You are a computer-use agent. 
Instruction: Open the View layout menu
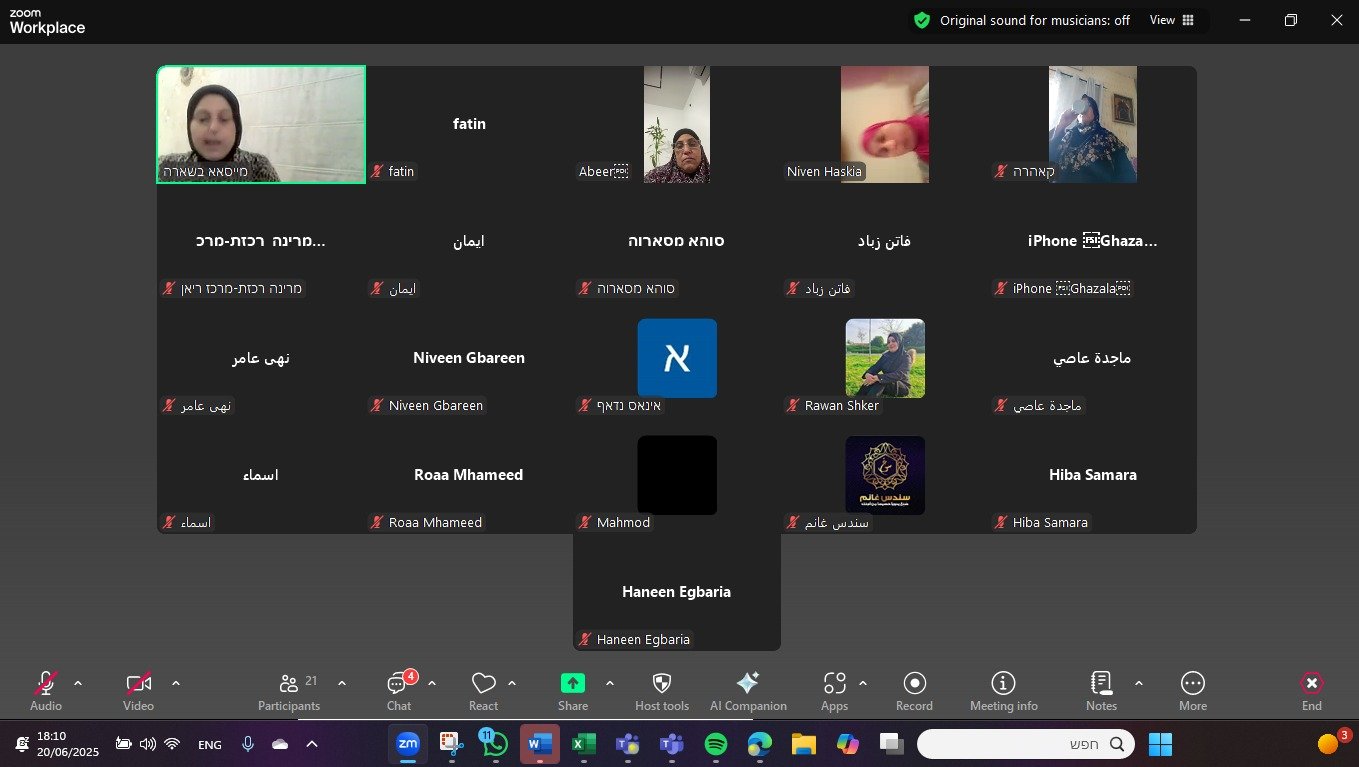click(1172, 20)
